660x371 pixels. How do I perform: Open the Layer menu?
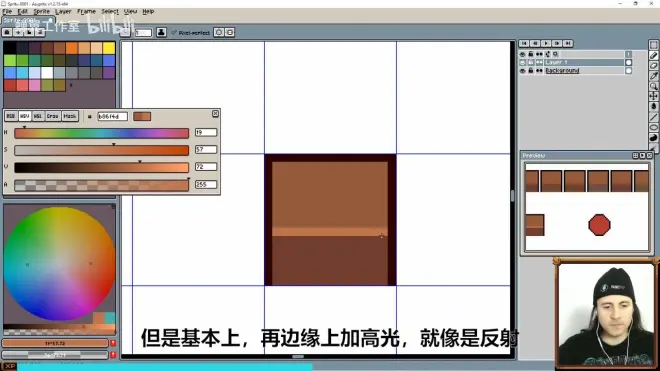pos(63,11)
